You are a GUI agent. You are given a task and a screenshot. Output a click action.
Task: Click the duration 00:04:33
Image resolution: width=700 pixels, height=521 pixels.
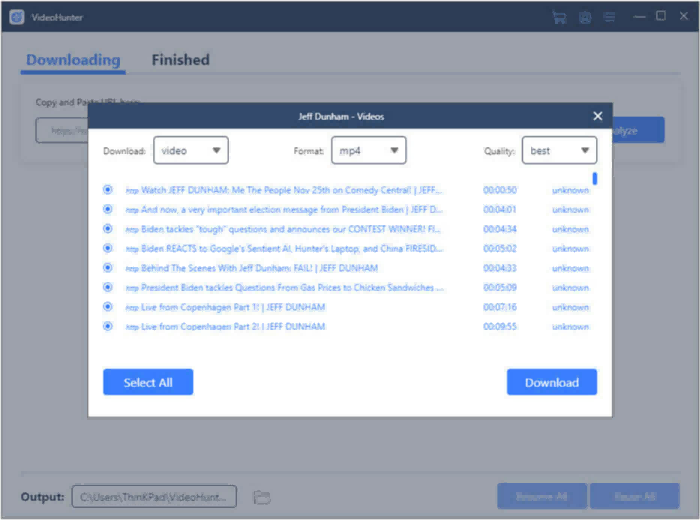(500, 268)
